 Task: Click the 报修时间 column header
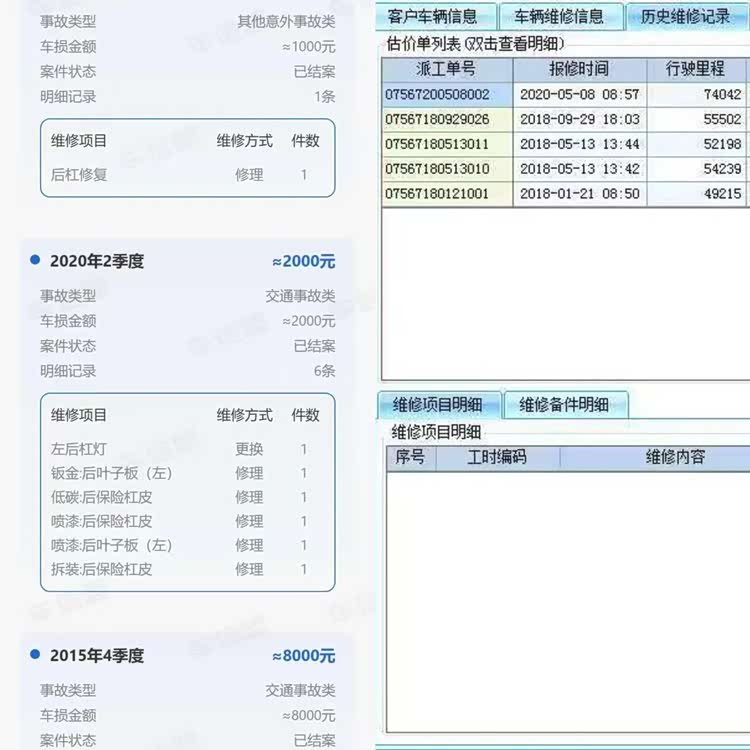pos(578,70)
